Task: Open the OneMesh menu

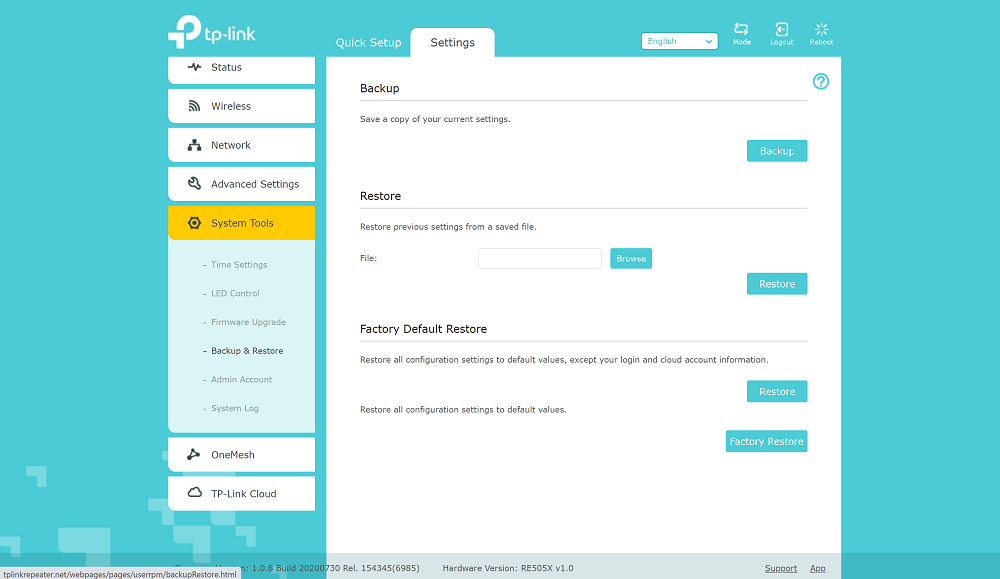Action: pyautogui.click(x=241, y=454)
